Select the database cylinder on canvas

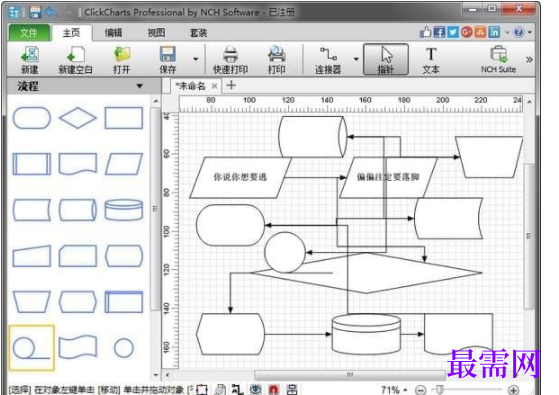[x=366, y=334]
